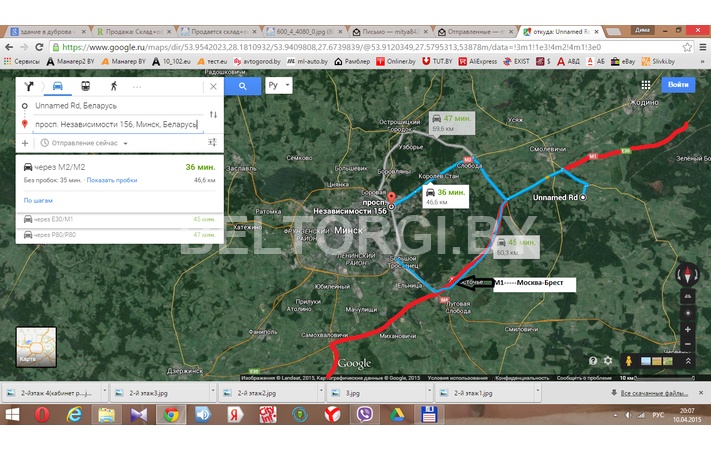The image size is (711, 450).
Task: Open route options sliders icon
Action: click(212, 142)
